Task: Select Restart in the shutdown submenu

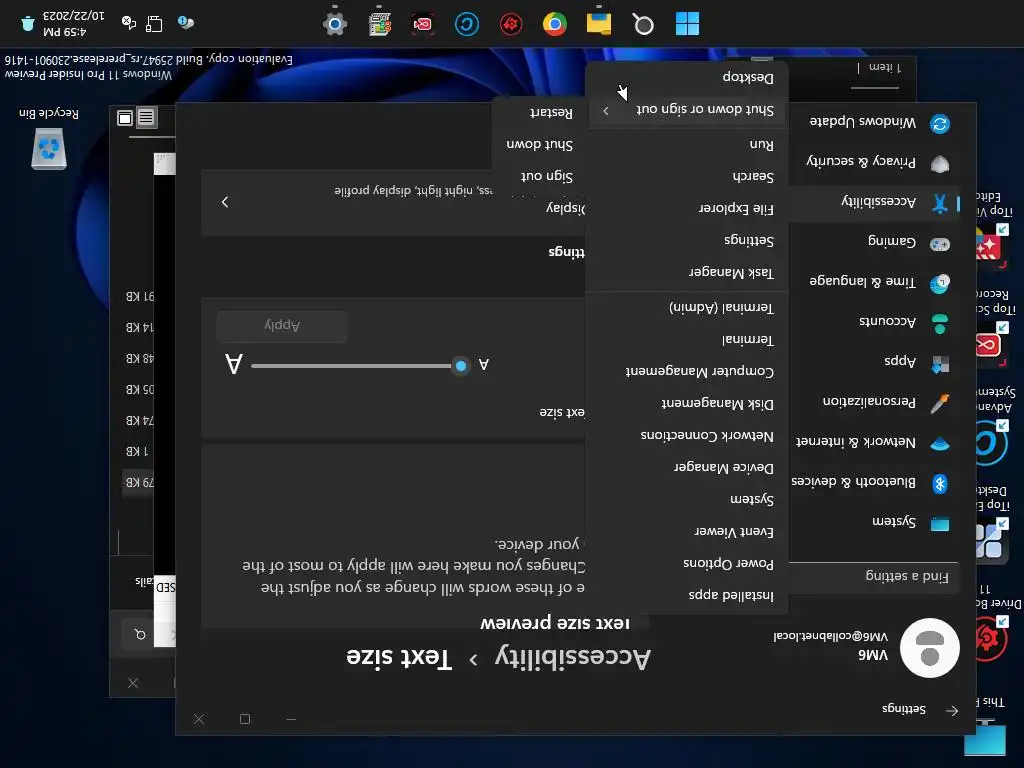Action: point(539,112)
